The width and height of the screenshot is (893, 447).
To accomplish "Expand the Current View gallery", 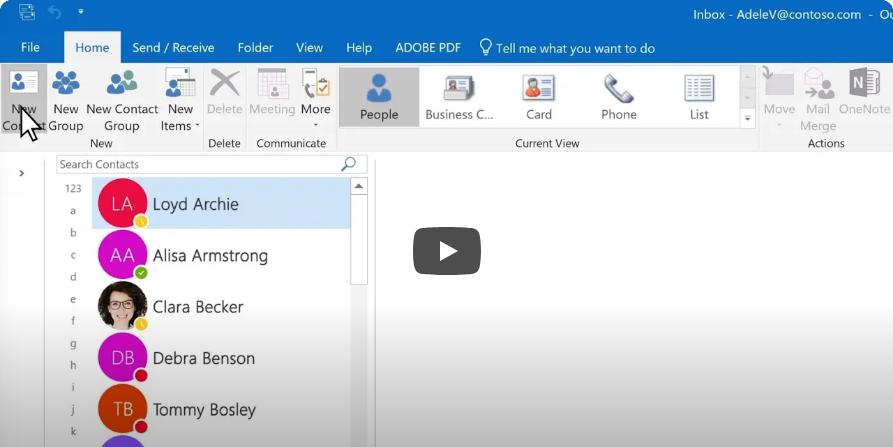I will coord(747,118).
